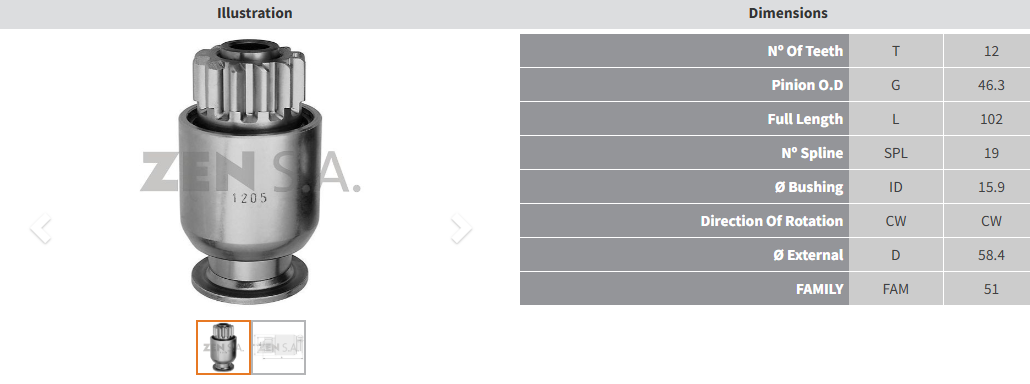
Task: Click the Direction Of Rotation label
Action: point(772,221)
